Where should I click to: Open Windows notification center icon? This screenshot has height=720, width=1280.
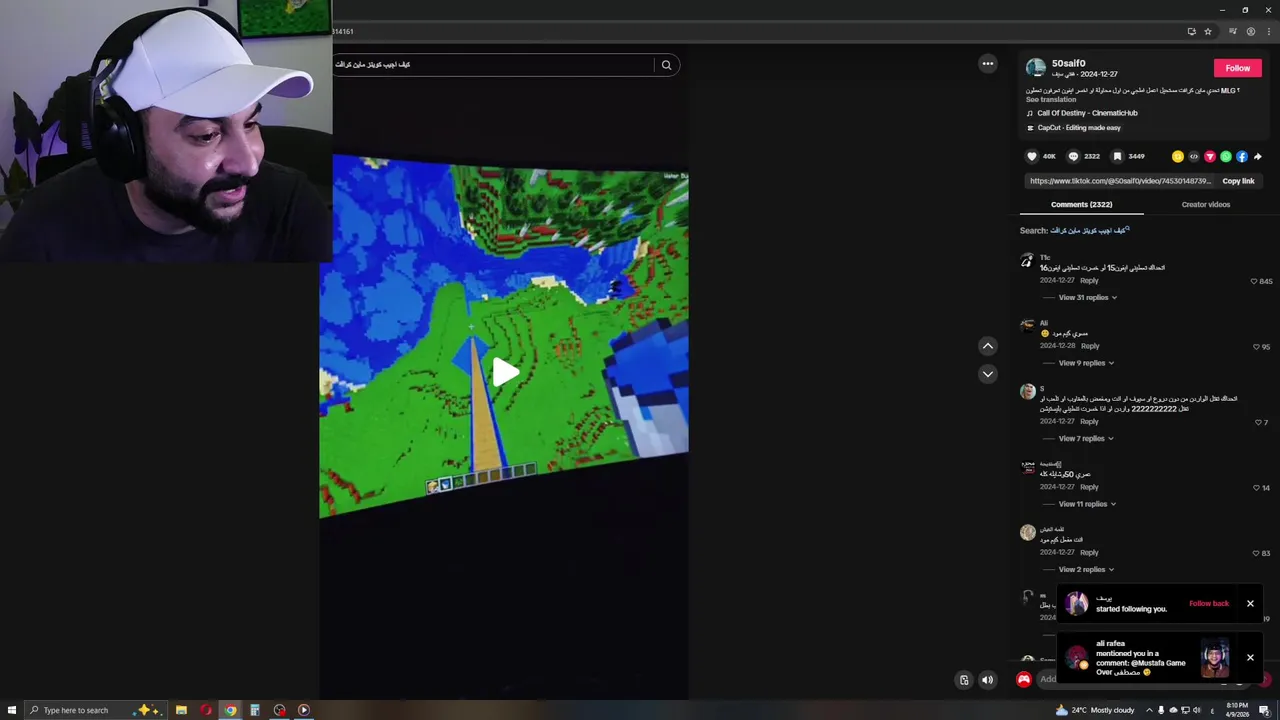pyautogui.click(x=1264, y=710)
